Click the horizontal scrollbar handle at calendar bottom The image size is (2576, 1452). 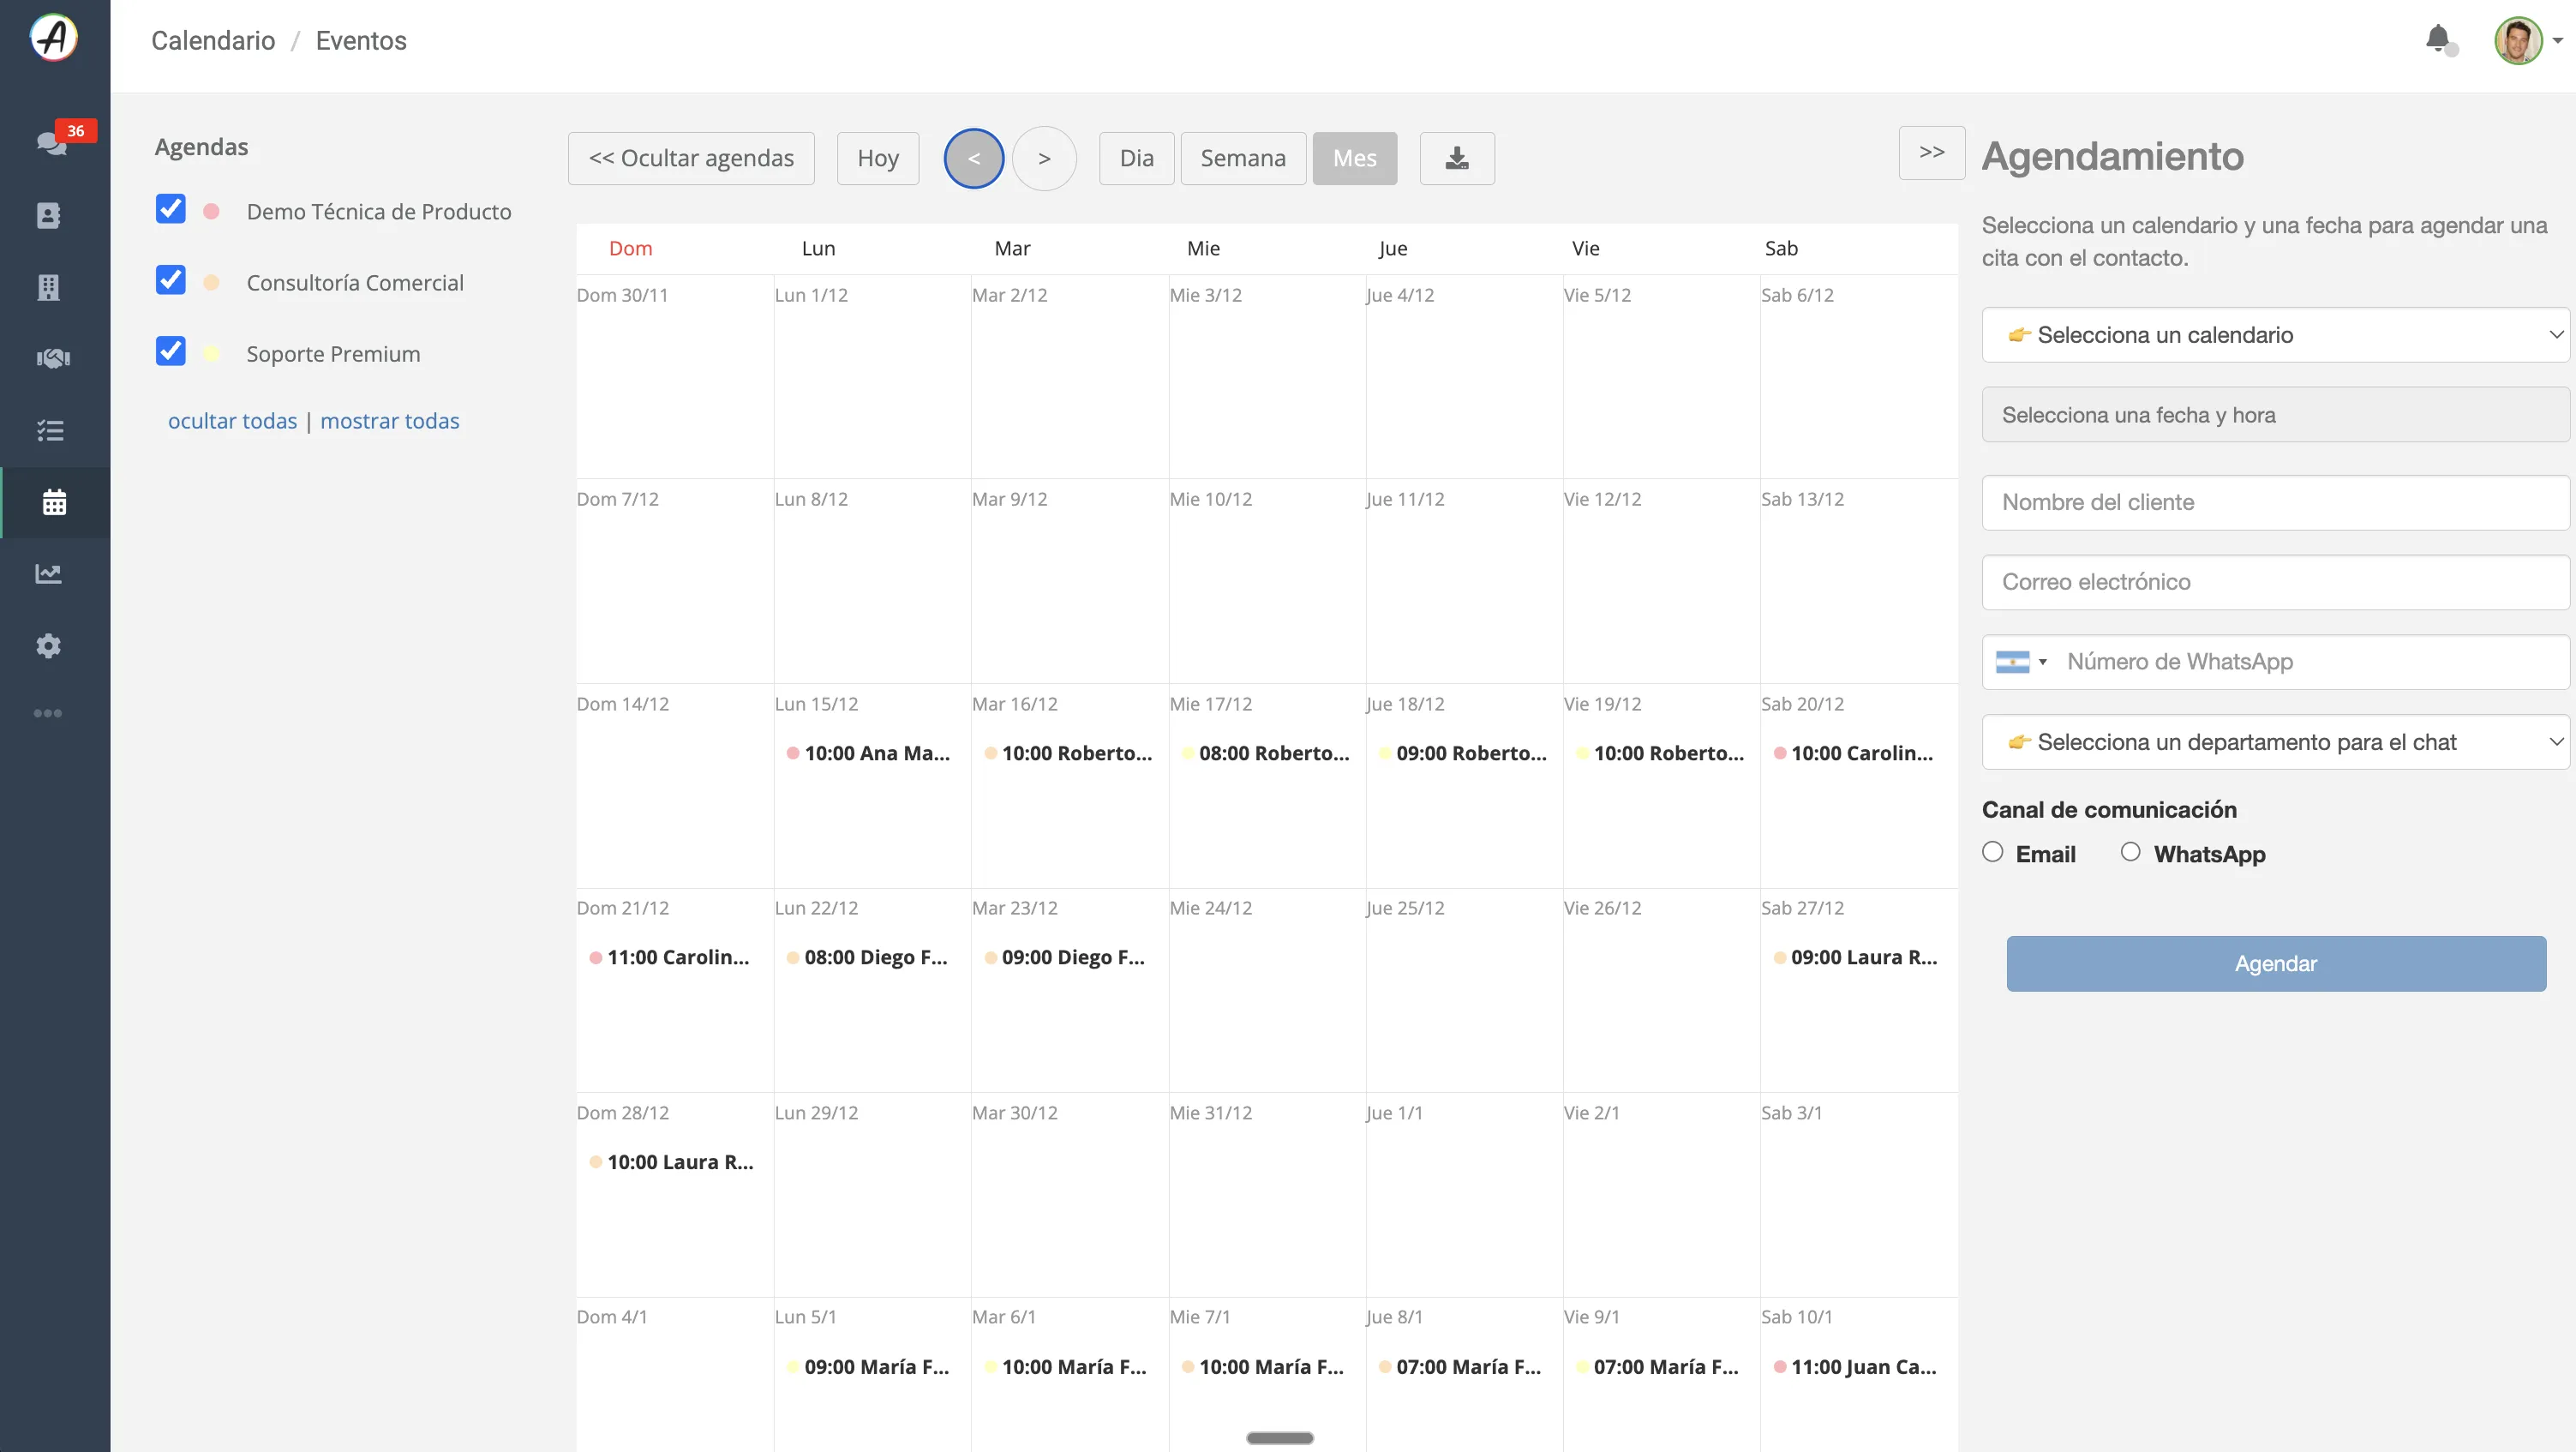[1280, 1438]
